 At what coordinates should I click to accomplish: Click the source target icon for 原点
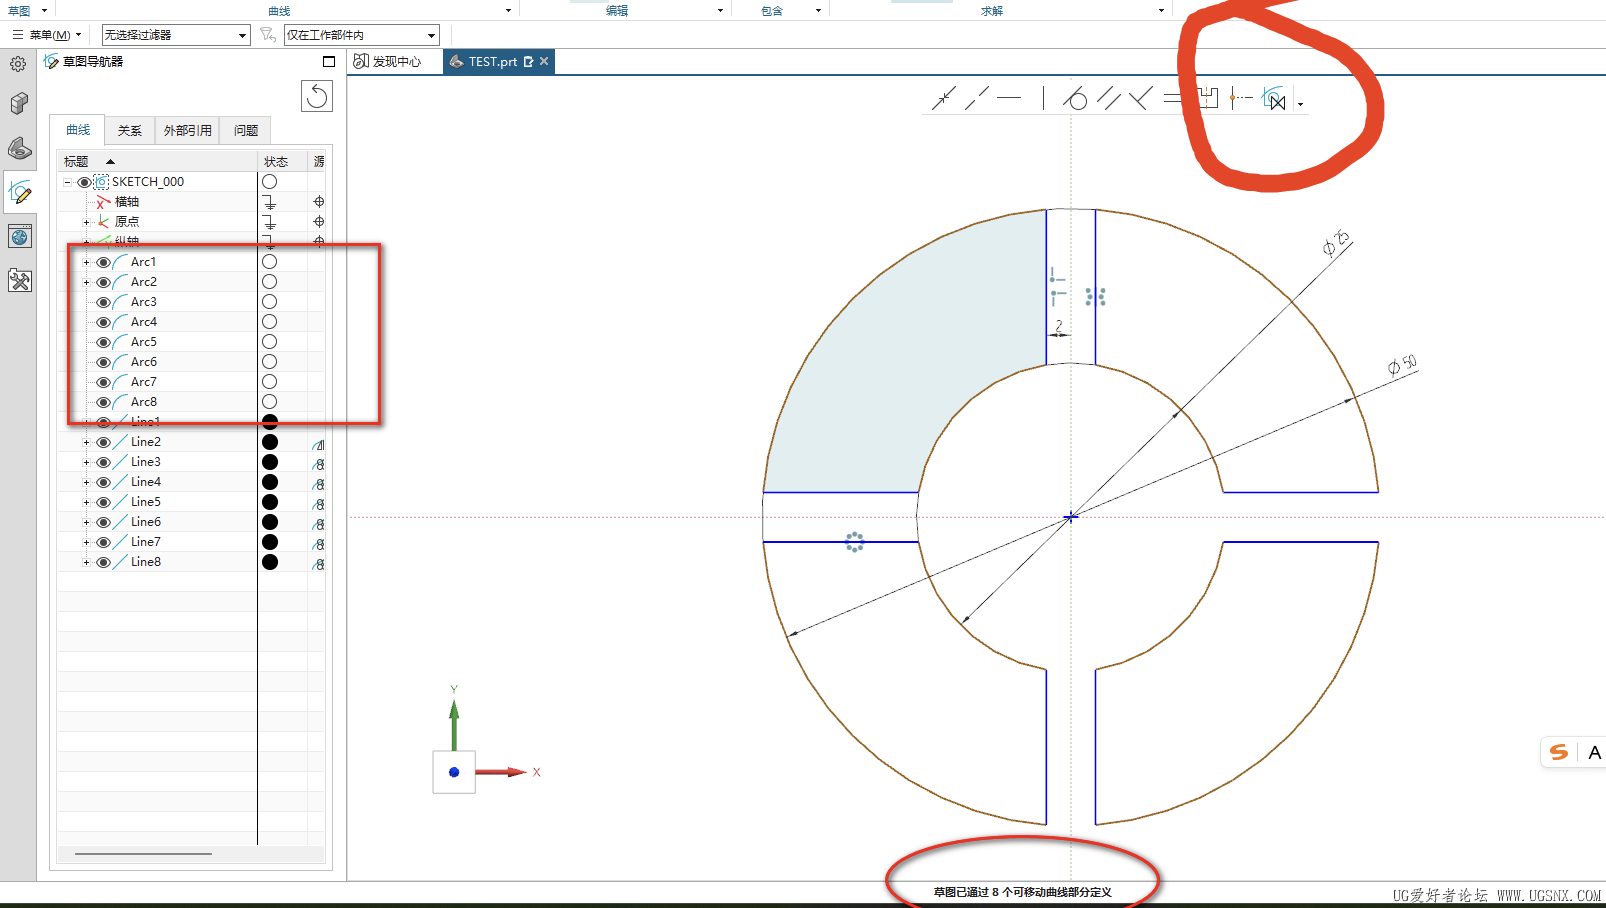point(319,222)
